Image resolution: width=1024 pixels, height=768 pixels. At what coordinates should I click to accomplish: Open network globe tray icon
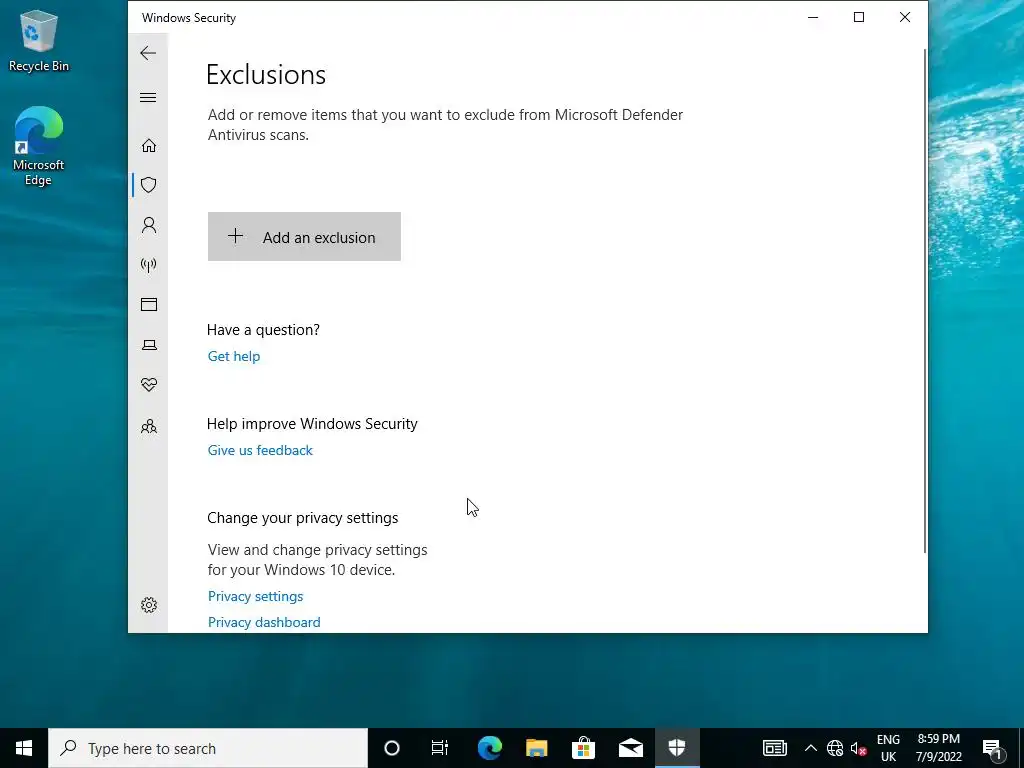click(835, 748)
